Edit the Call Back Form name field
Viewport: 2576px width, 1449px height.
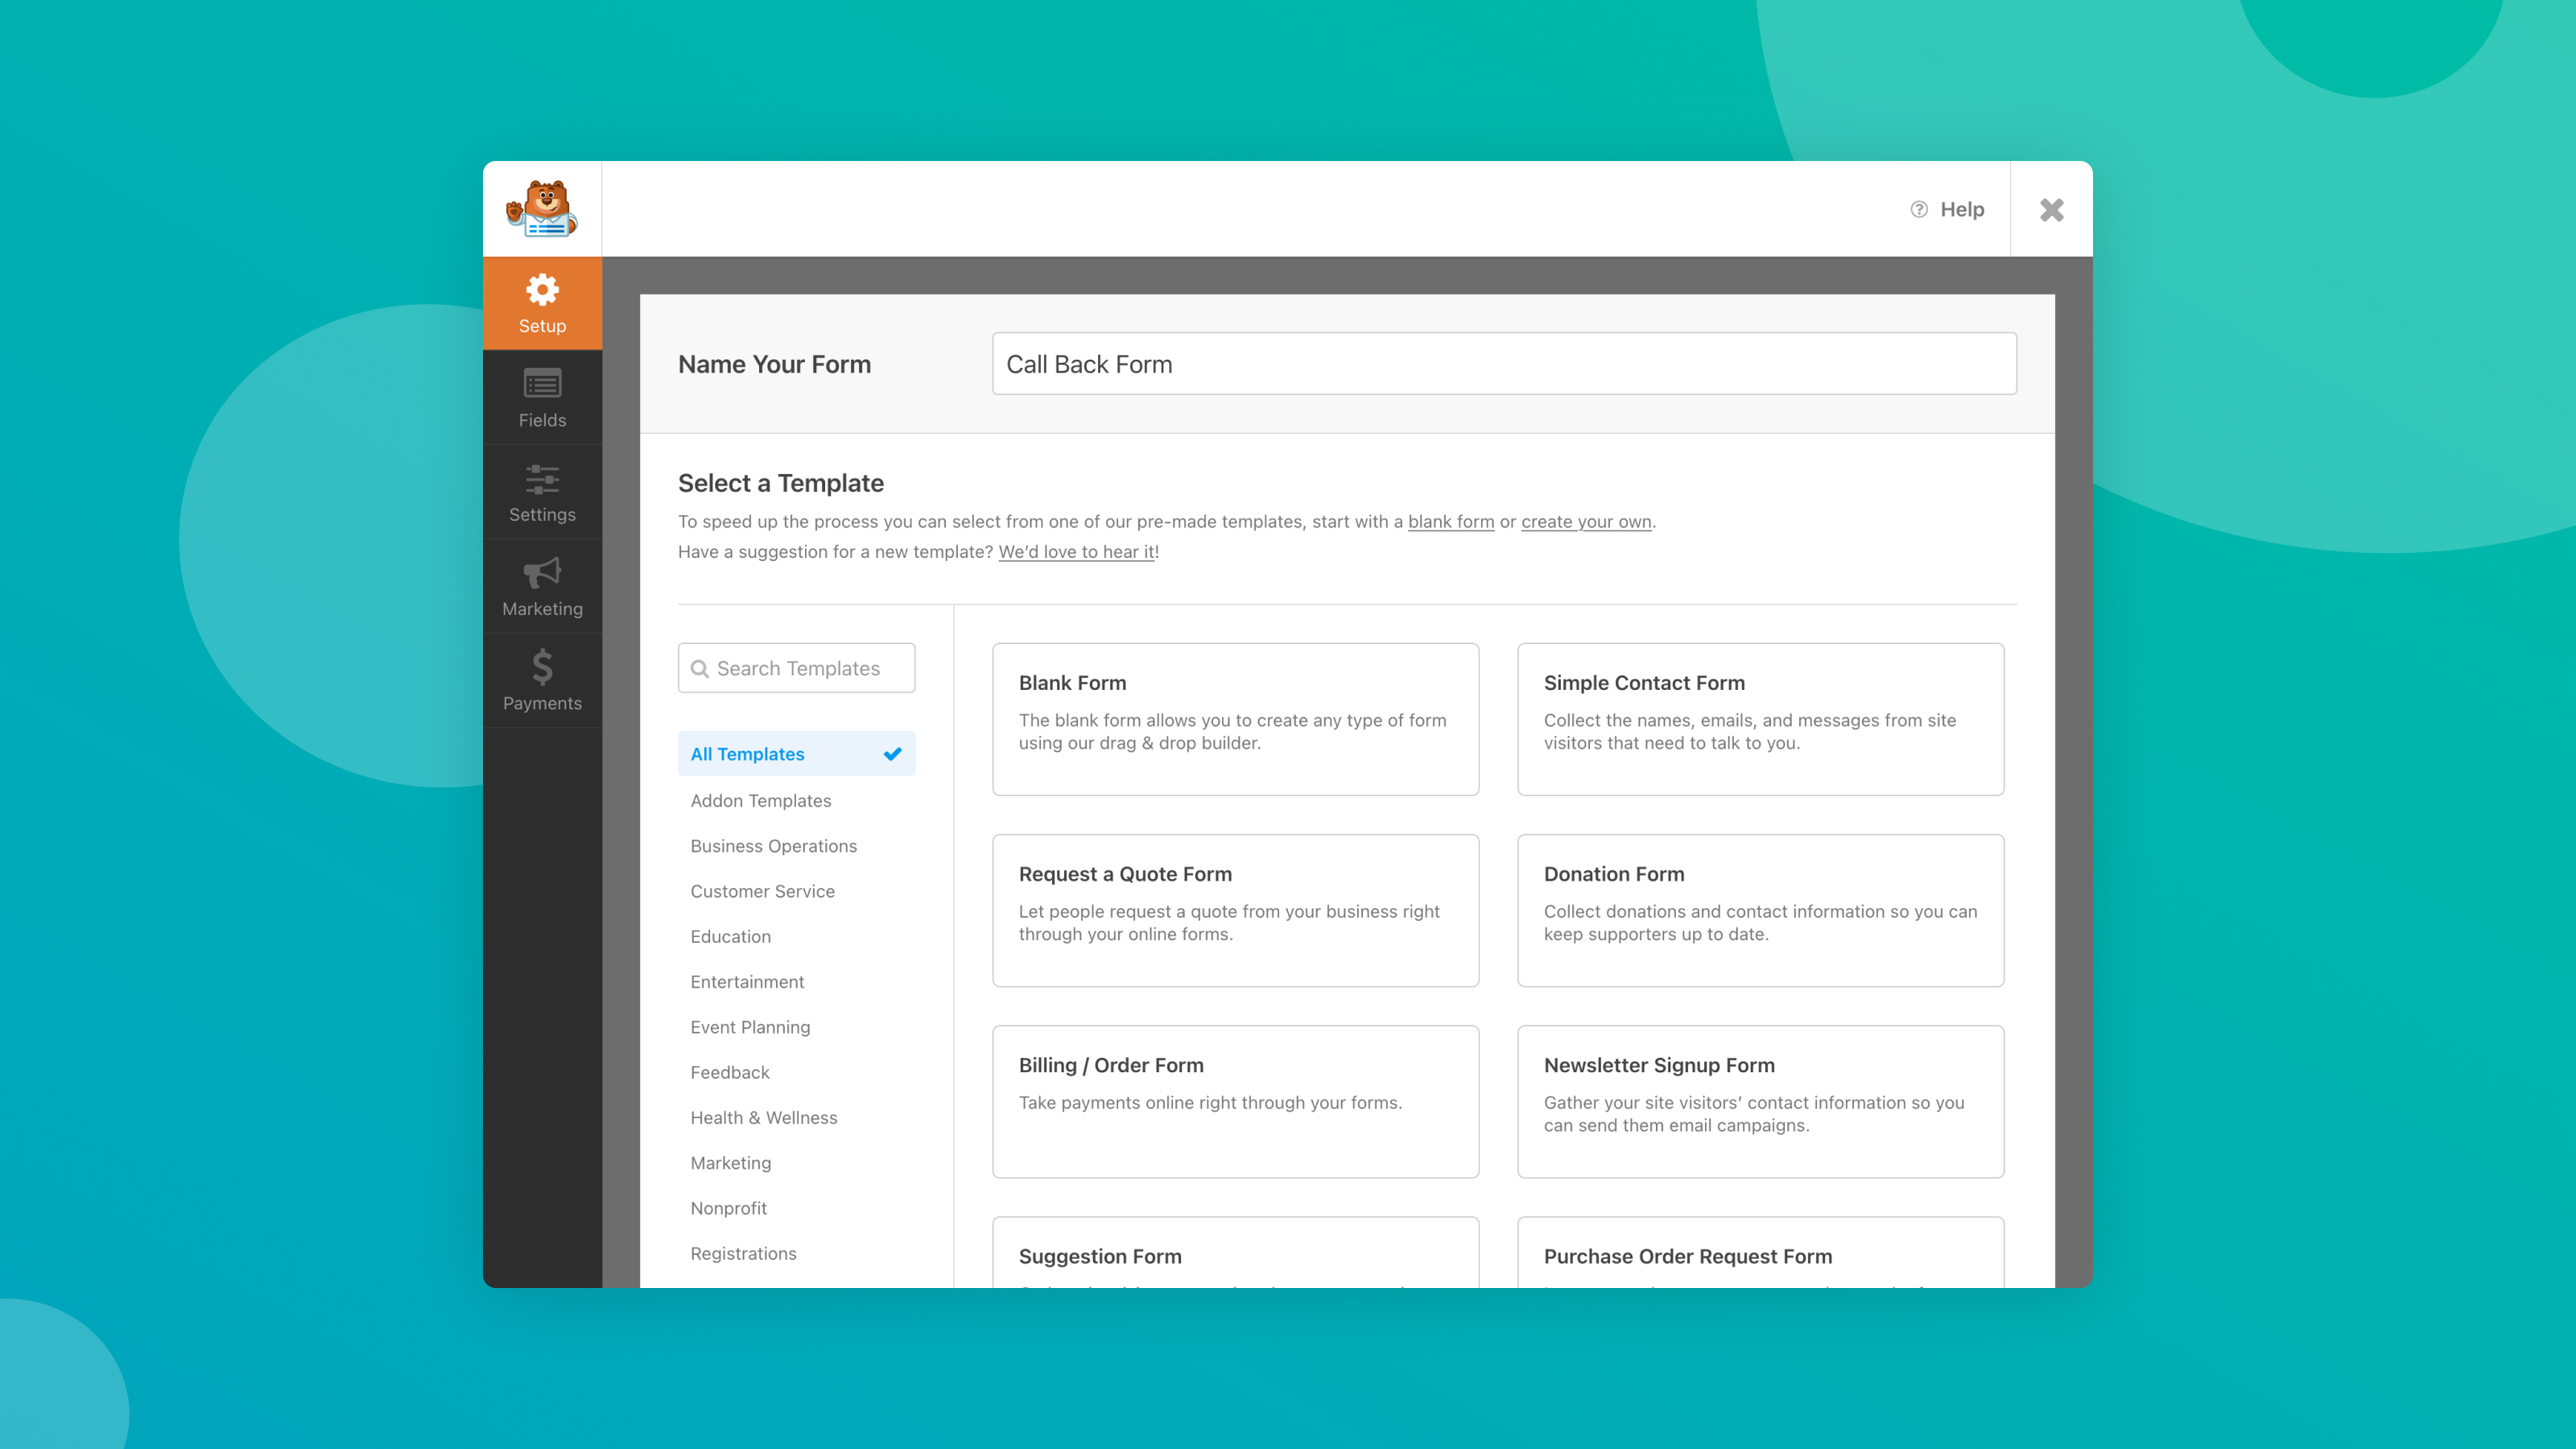pos(1503,363)
